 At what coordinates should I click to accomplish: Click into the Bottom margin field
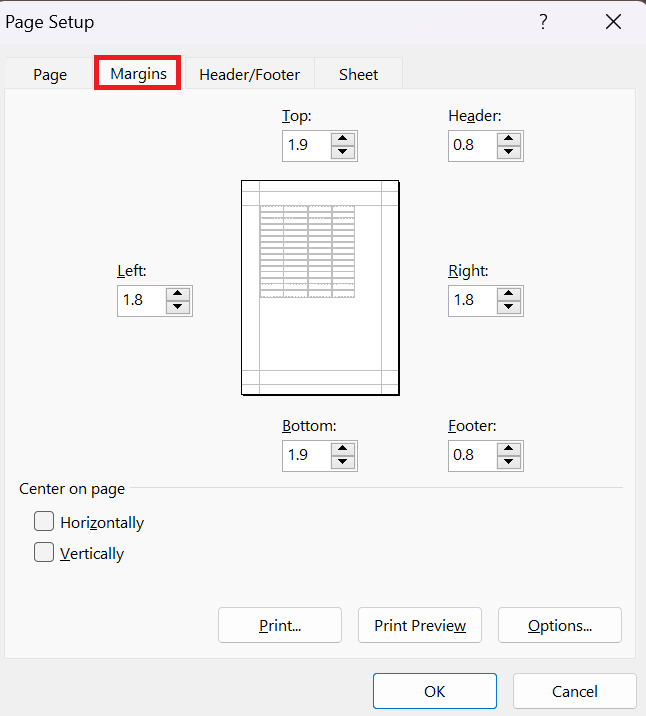click(x=306, y=456)
